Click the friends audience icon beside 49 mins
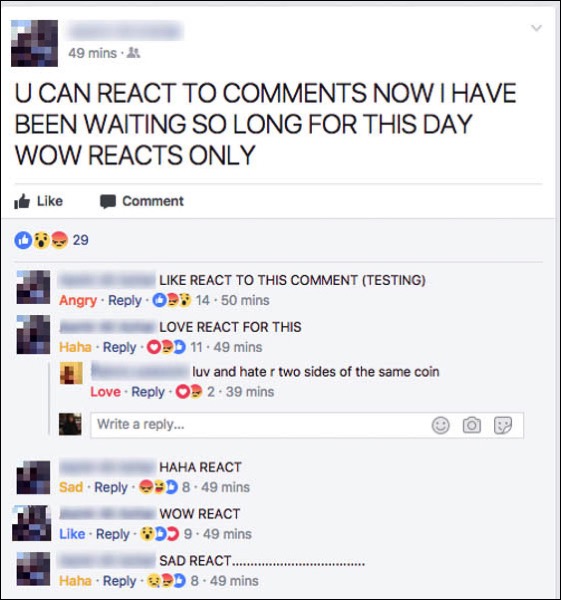The image size is (561, 600). coord(134,52)
